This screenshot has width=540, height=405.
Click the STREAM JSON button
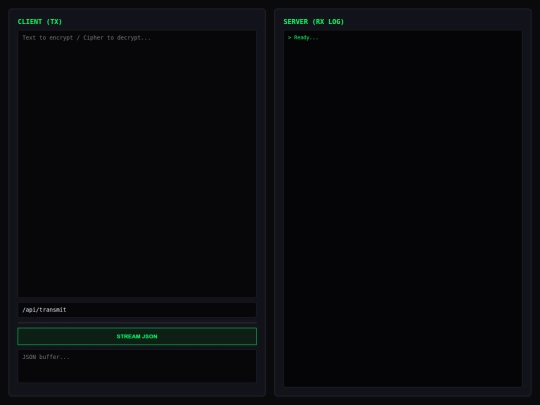coord(137,336)
